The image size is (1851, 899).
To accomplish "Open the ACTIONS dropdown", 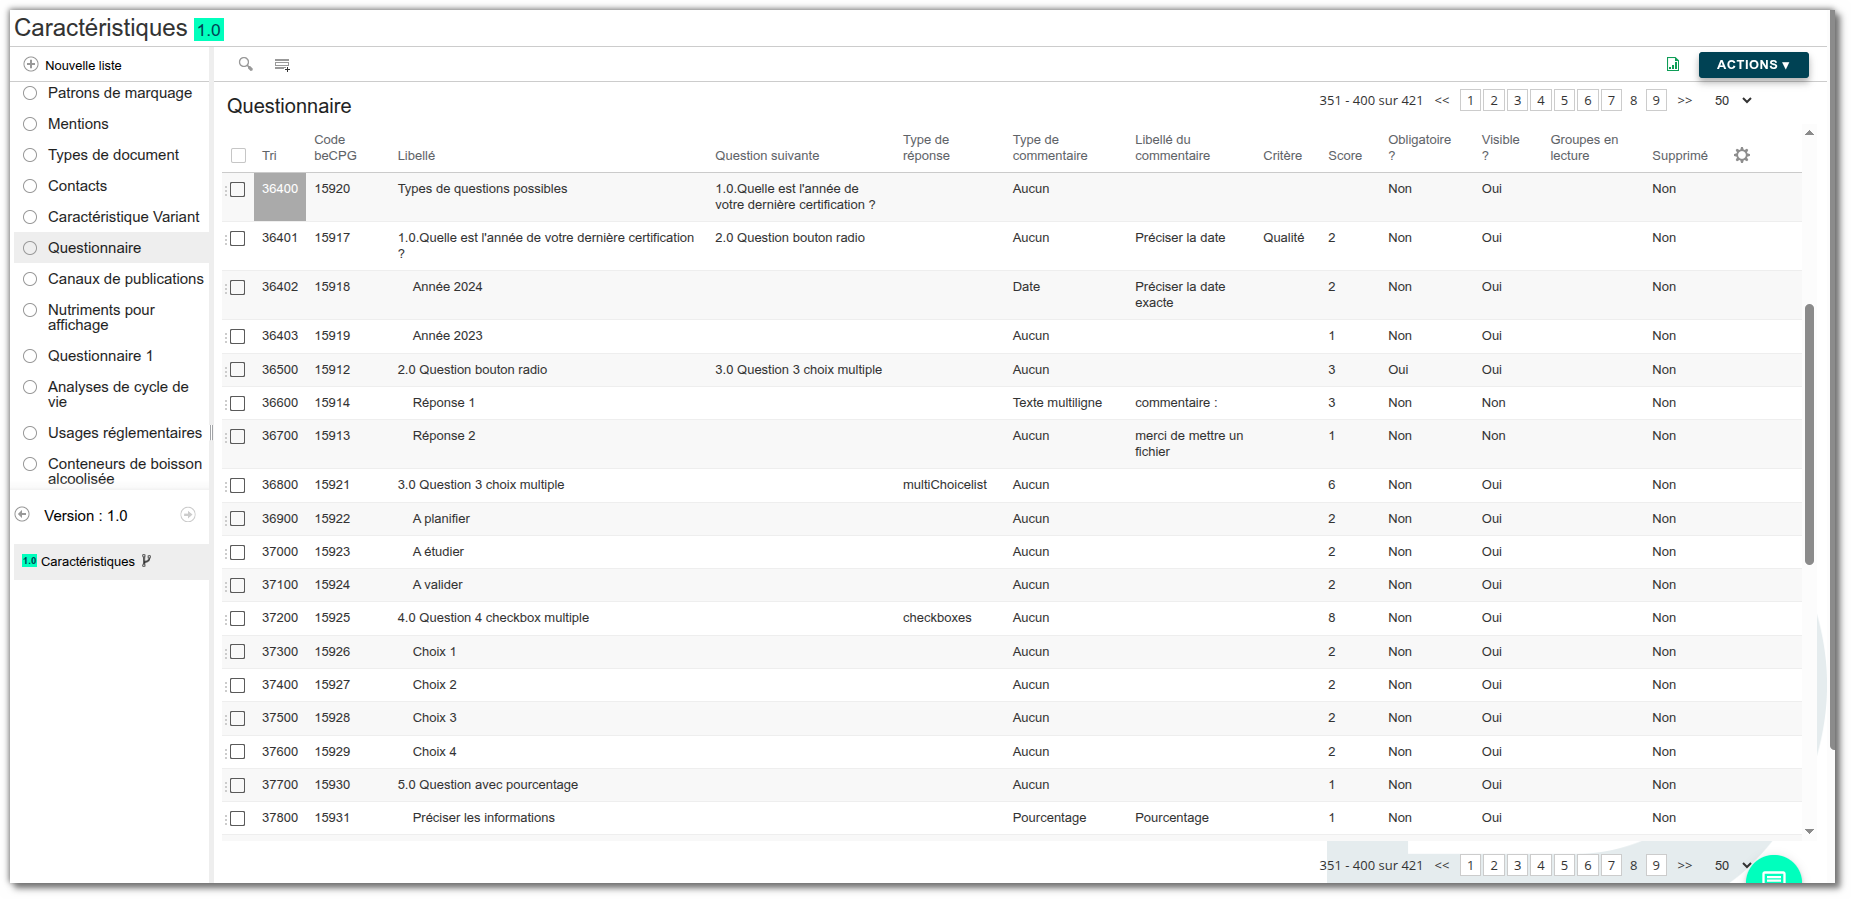I will pos(1753,65).
